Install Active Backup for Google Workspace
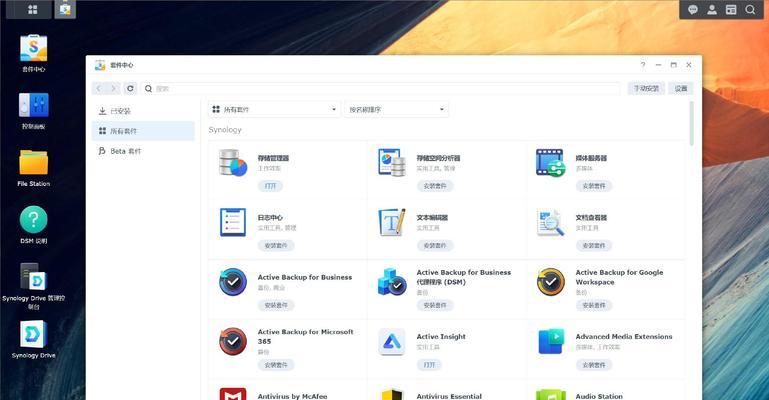Viewport: 769px width, 400px height. click(x=593, y=305)
